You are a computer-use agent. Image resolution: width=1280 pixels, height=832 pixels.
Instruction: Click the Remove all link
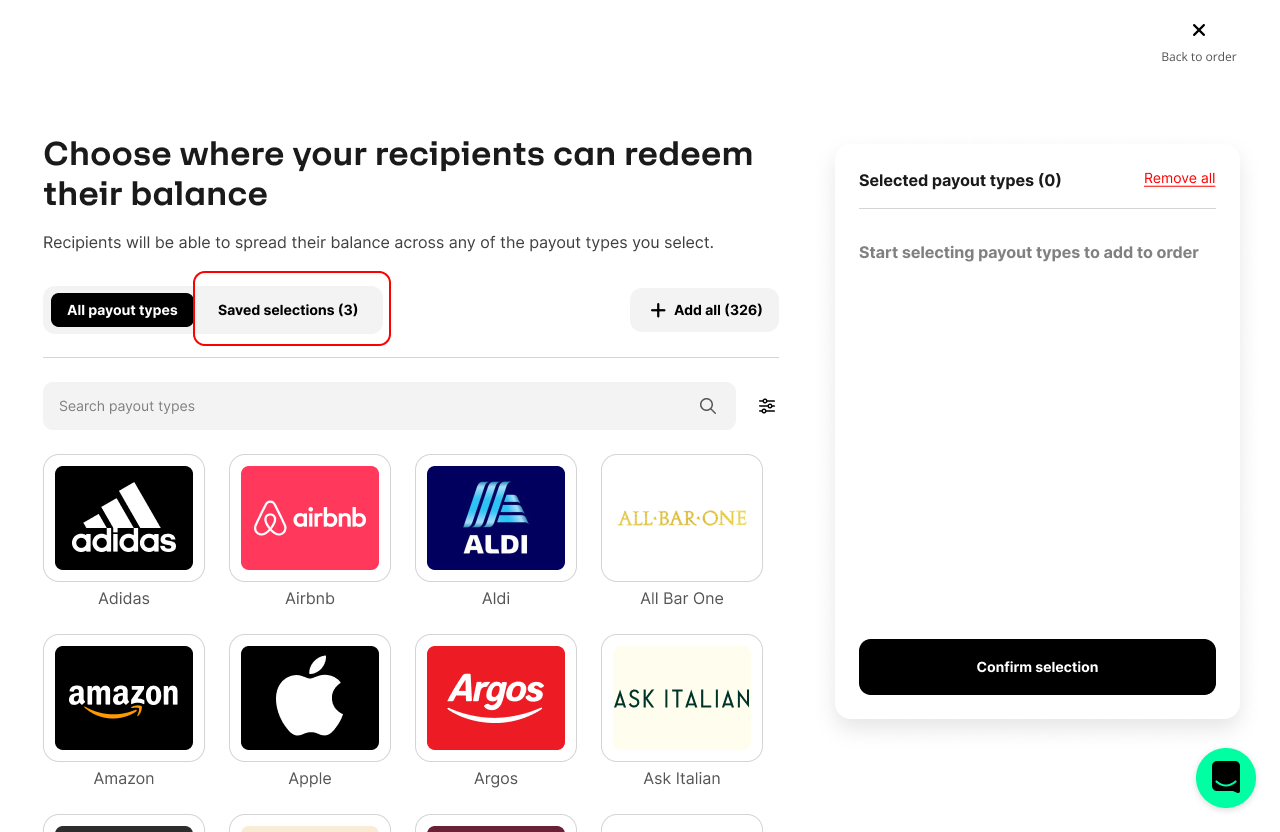point(1180,179)
